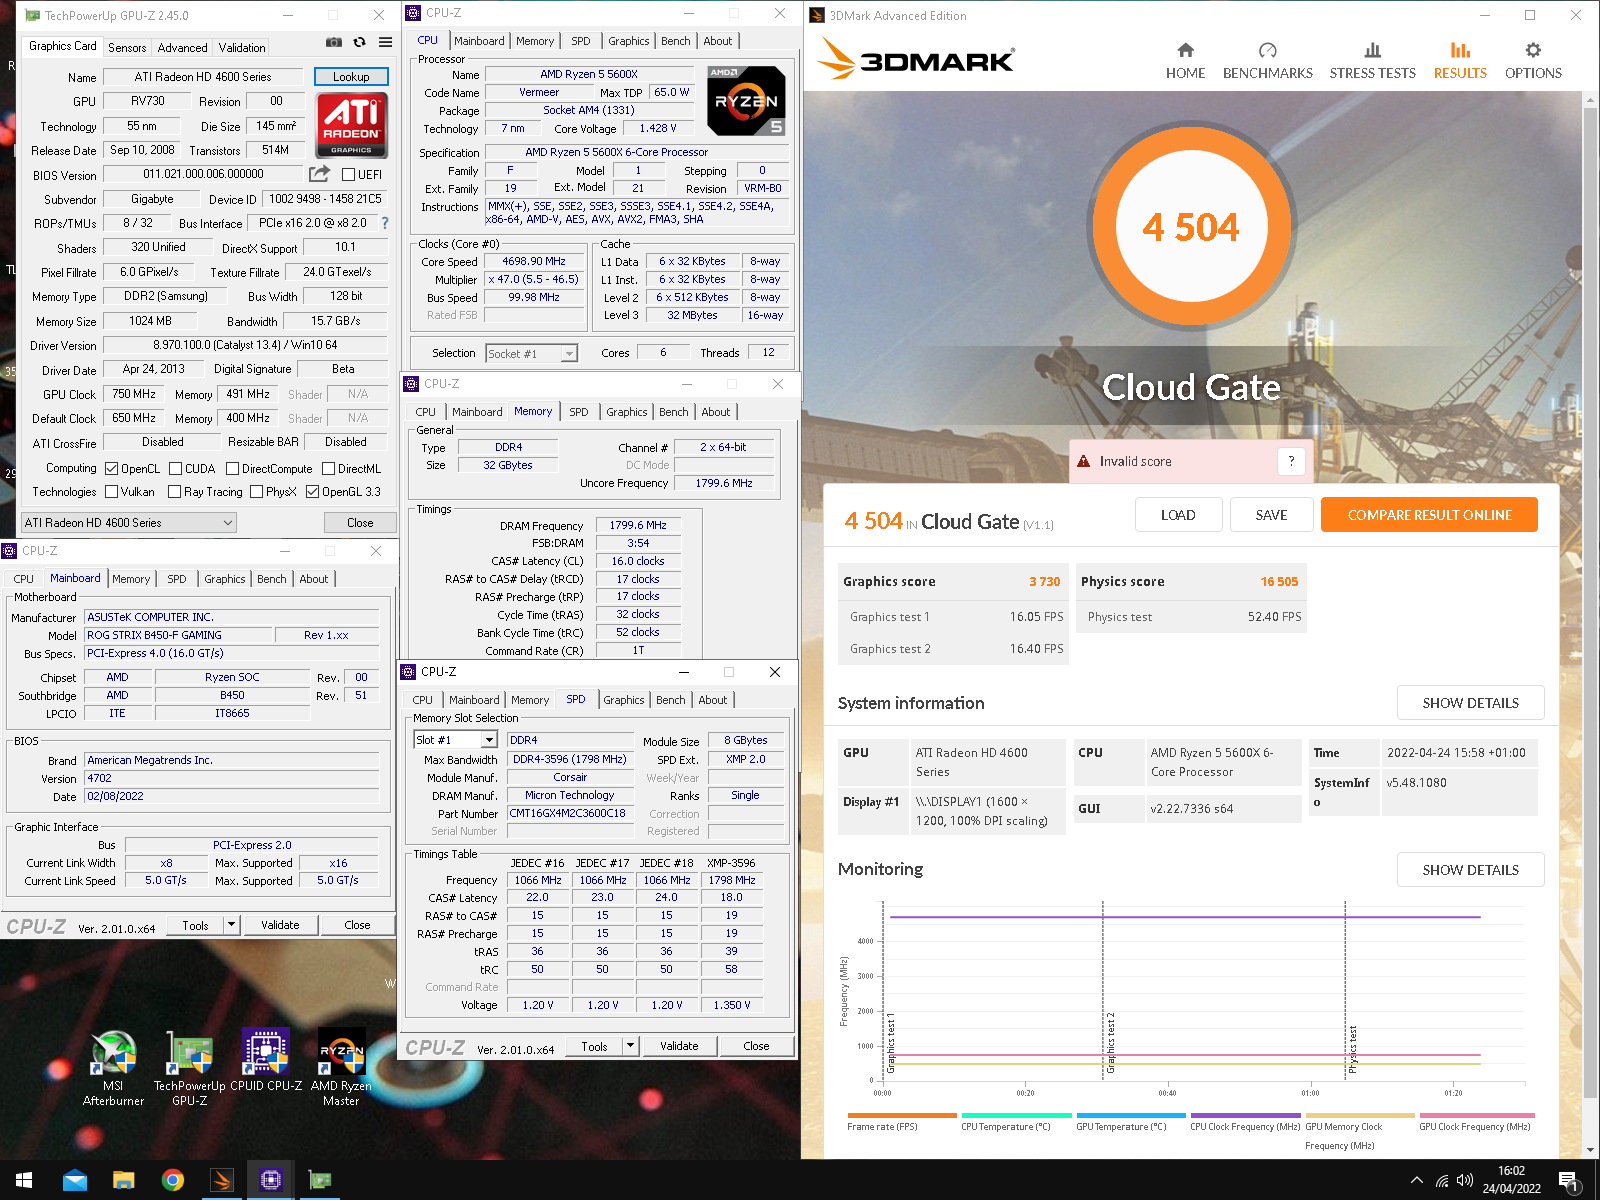Show hidden system tray icons chevron
The width and height of the screenshot is (1600, 1200).
coord(1416,1180)
